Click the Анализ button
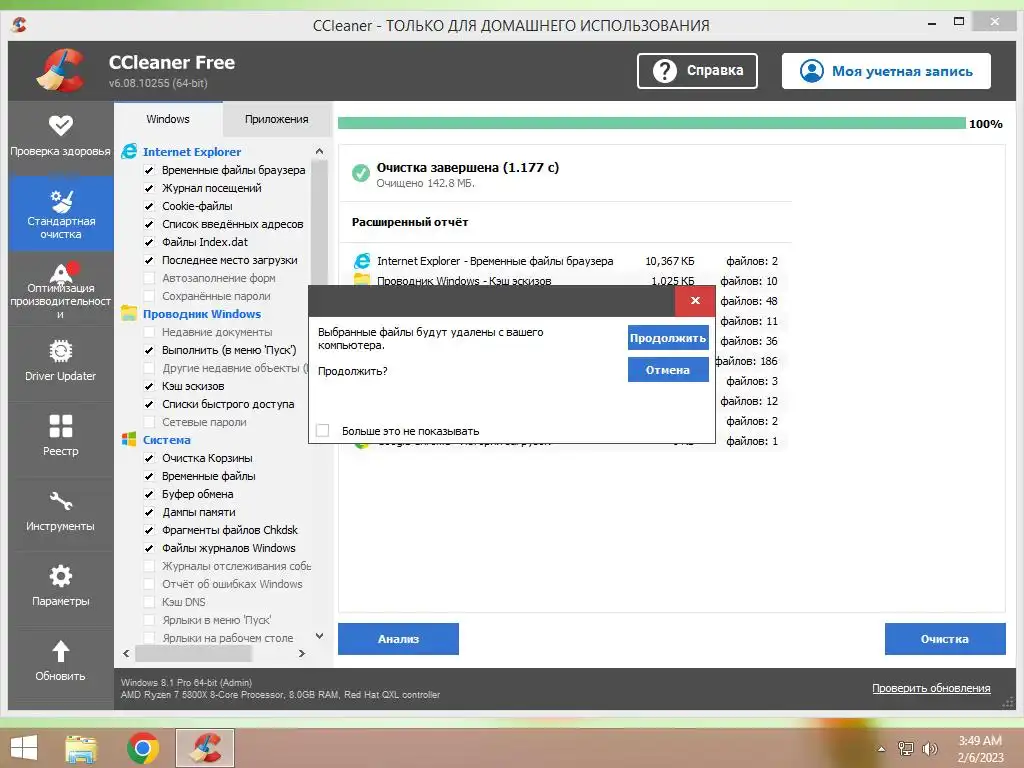The height and width of the screenshot is (768, 1024). pos(398,639)
